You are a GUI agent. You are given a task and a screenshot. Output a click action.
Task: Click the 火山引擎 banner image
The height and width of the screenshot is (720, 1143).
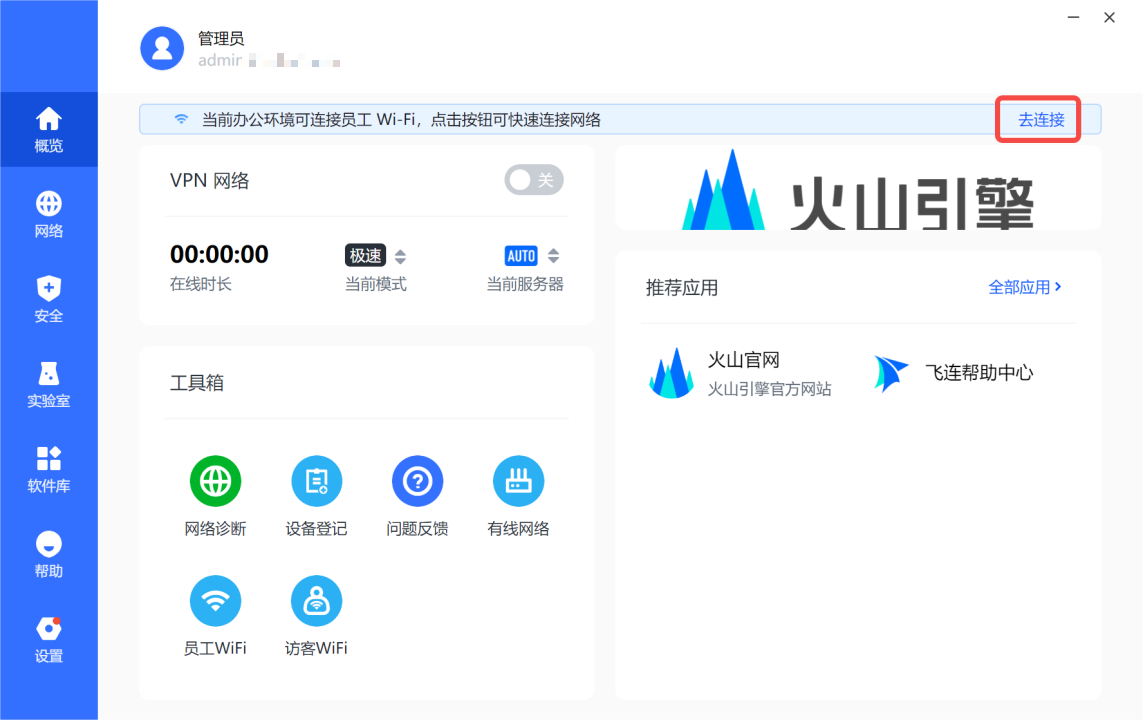coord(858,188)
